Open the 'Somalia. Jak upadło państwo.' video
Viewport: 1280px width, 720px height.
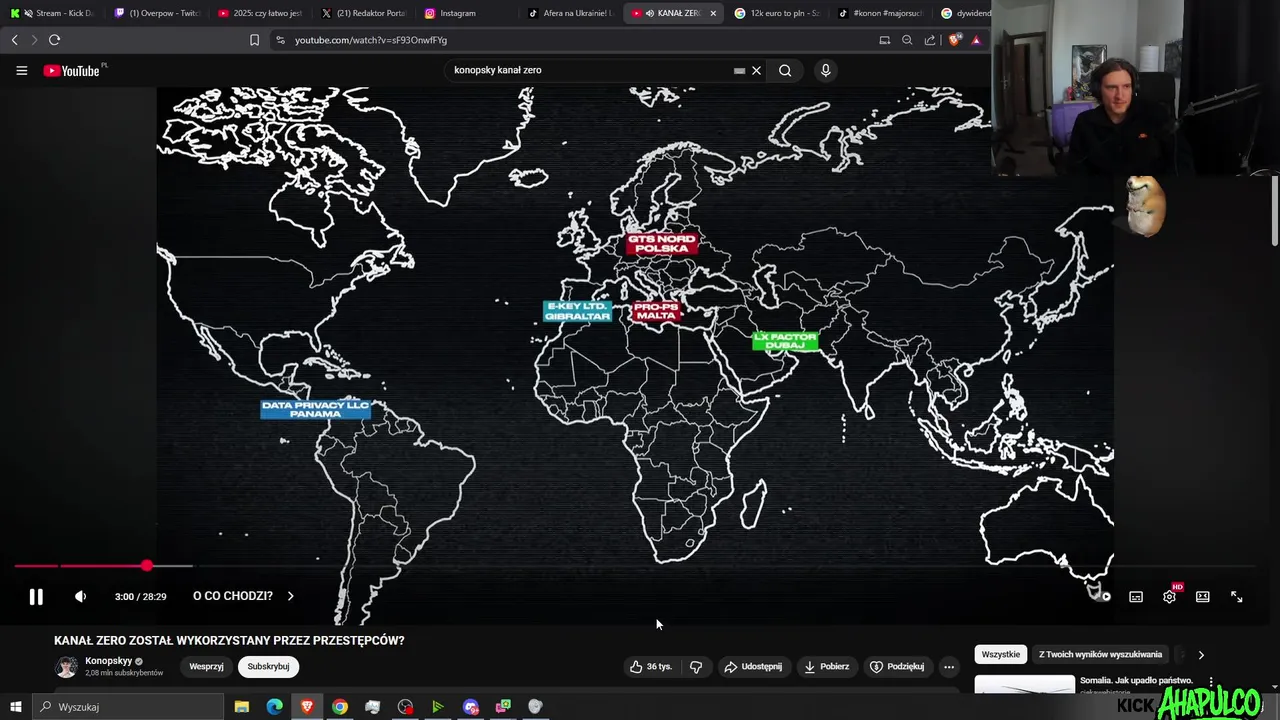coord(1136,680)
